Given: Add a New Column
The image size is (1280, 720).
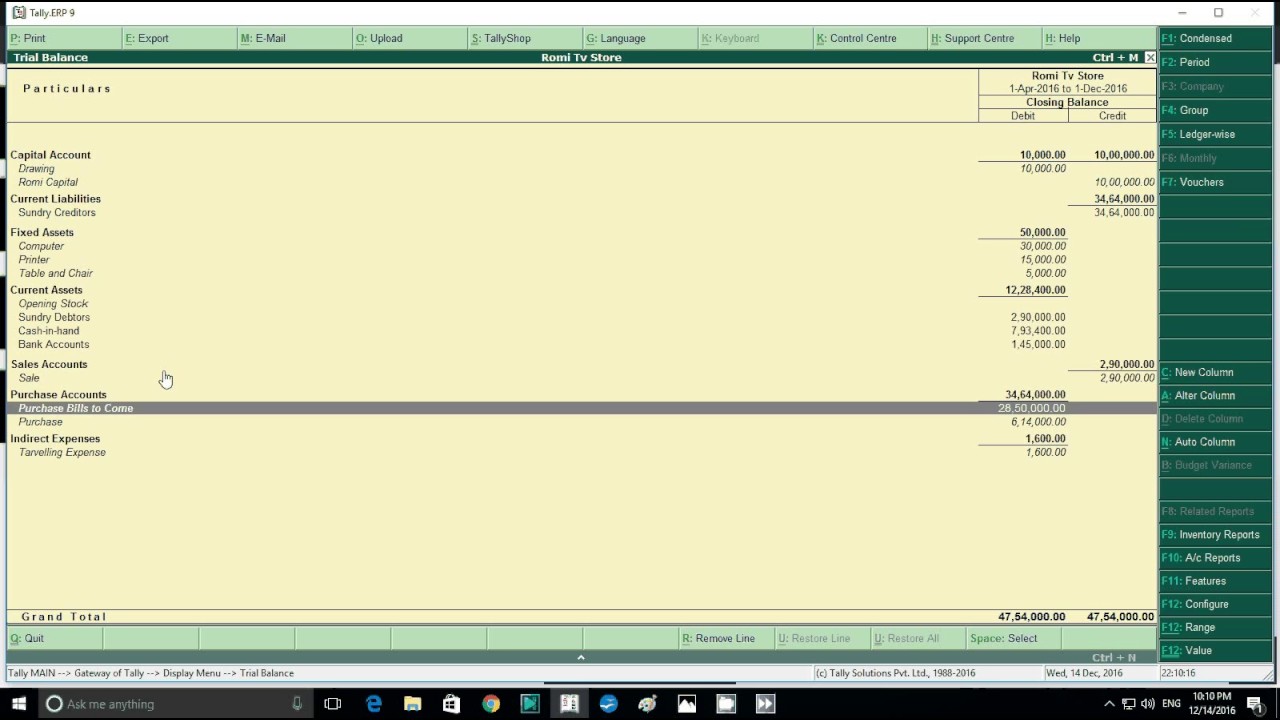Looking at the screenshot, I should click(1215, 372).
